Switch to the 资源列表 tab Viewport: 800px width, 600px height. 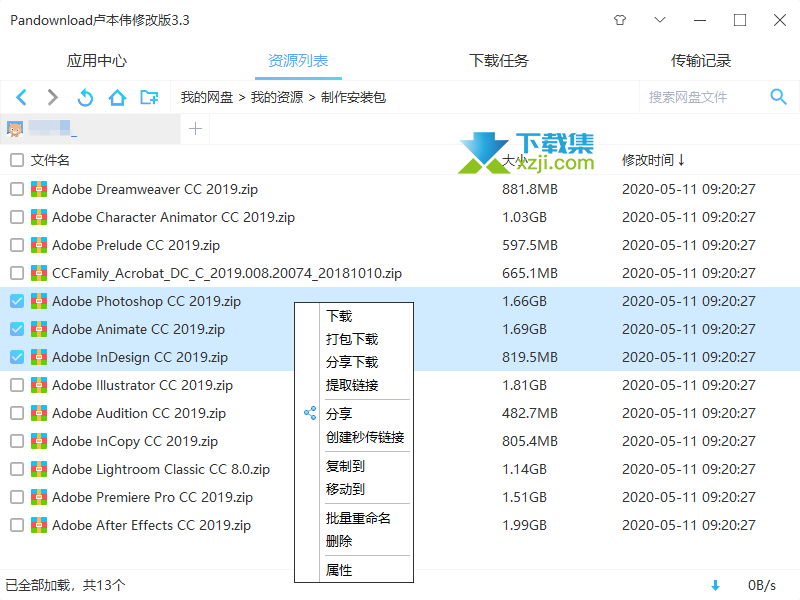(298, 61)
